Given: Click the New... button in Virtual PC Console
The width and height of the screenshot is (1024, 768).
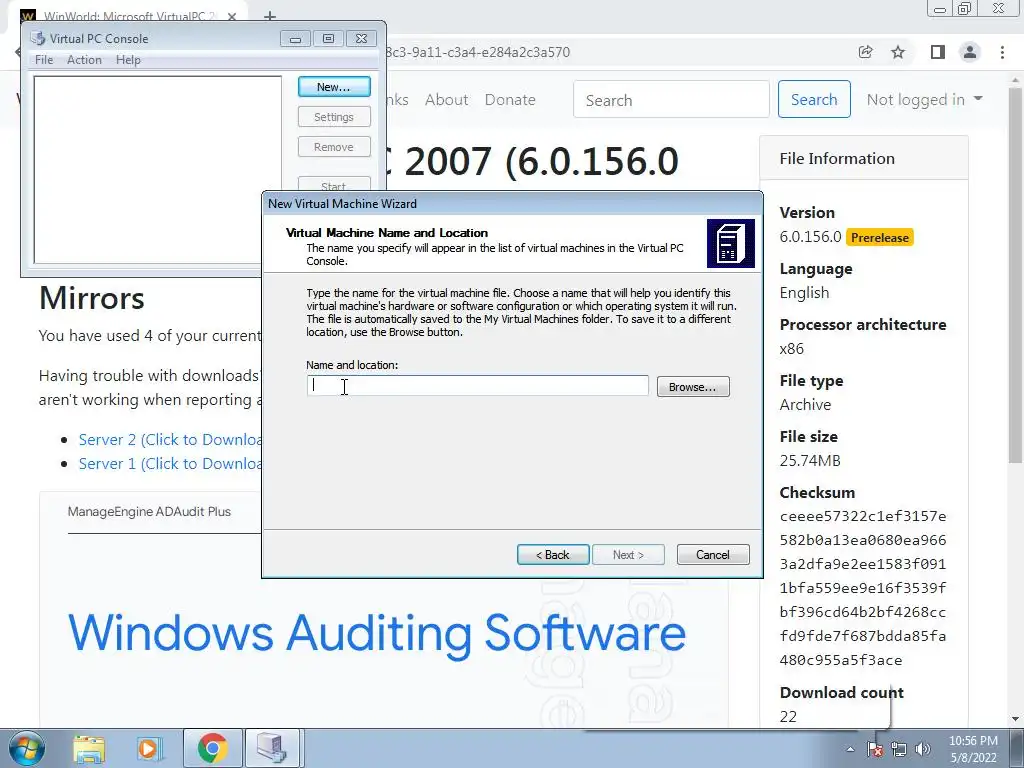Looking at the screenshot, I should click(334, 87).
